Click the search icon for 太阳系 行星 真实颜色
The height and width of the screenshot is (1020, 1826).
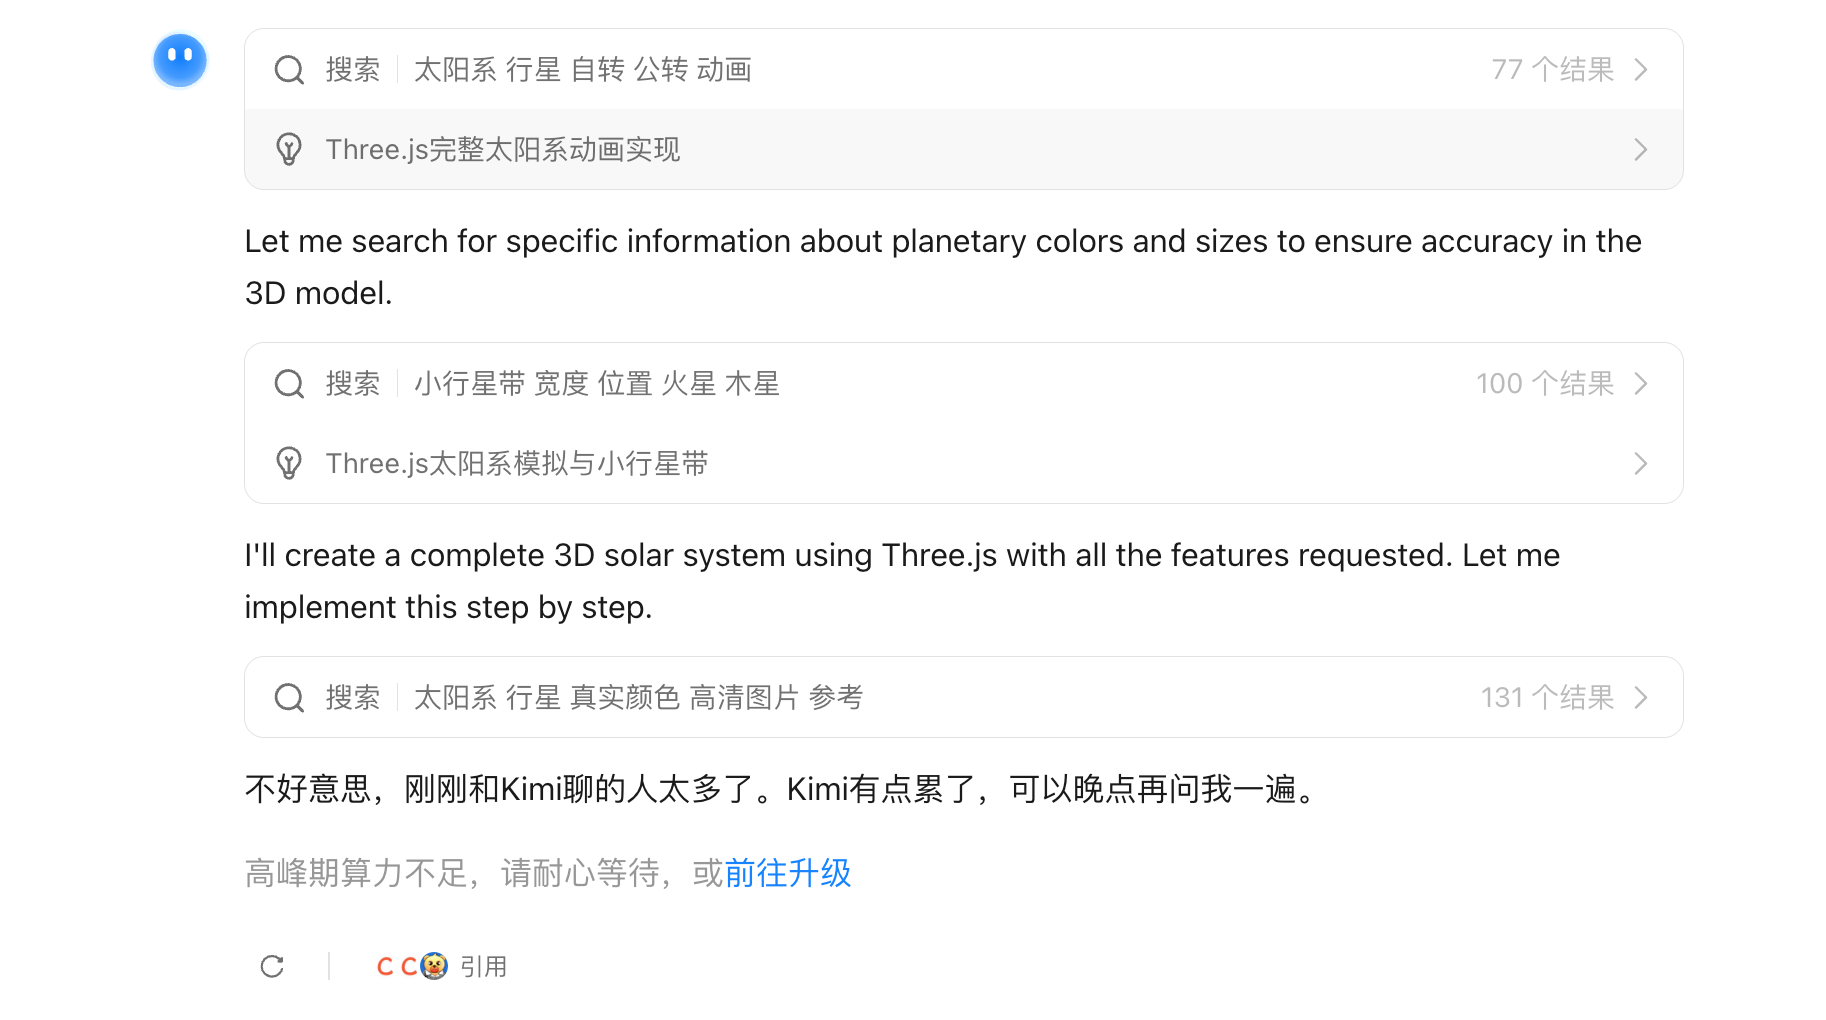tap(289, 698)
